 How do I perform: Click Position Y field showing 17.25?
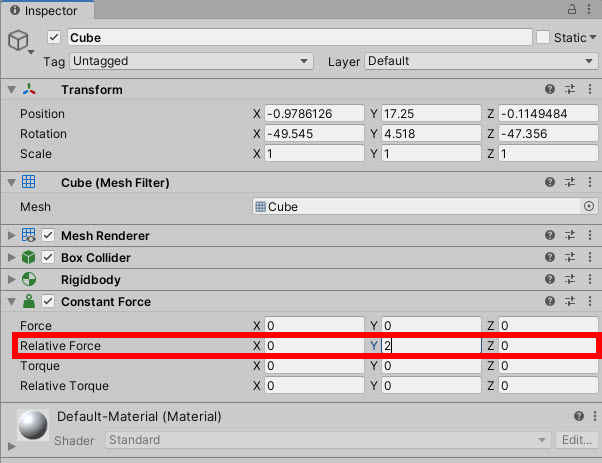tap(431, 114)
